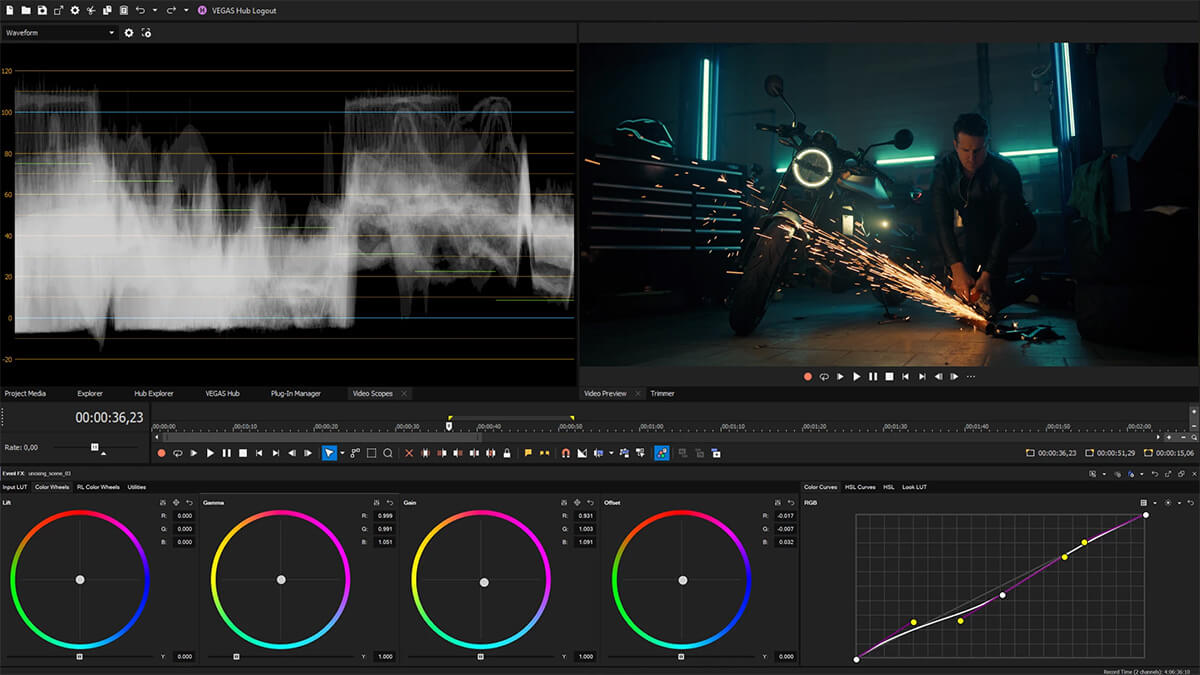Open Project Properties with the gear icon
1200x675 pixels.
tap(74, 11)
